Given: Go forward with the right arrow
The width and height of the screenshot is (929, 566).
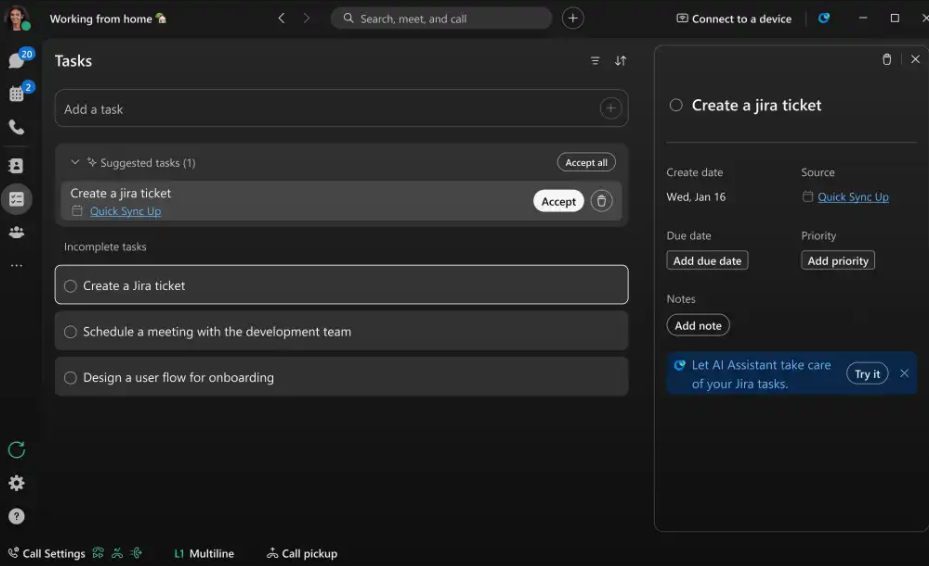Looking at the screenshot, I should tap(306, 18).
